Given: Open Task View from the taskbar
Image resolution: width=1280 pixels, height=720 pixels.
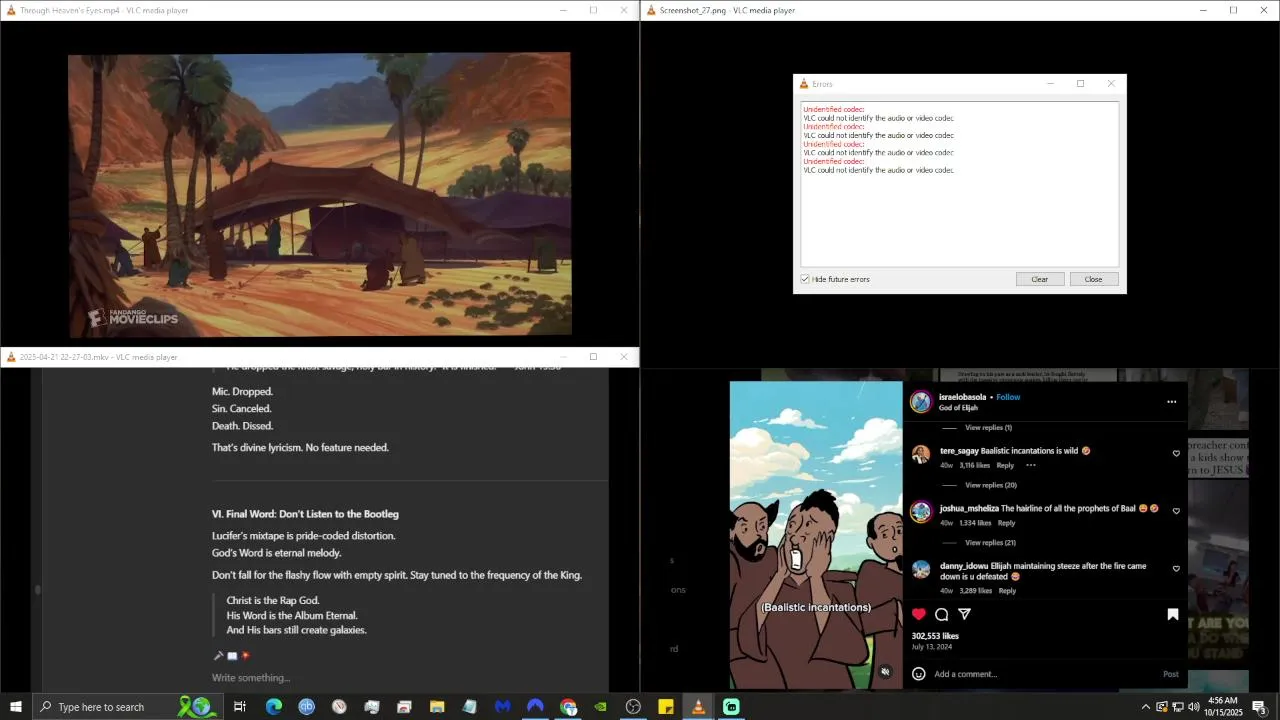Looking at the screenshot, I should tap(240, 707).
